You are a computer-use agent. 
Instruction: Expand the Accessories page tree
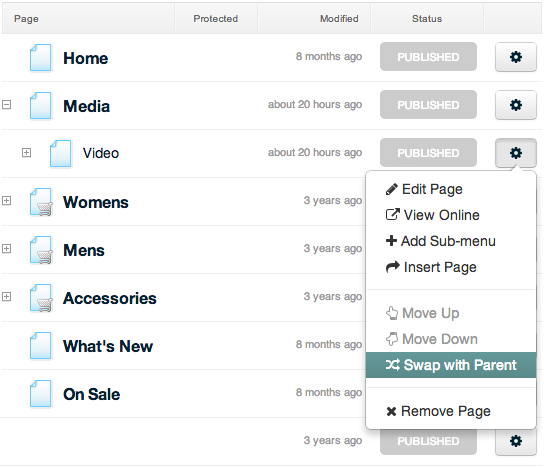point(6,297)
